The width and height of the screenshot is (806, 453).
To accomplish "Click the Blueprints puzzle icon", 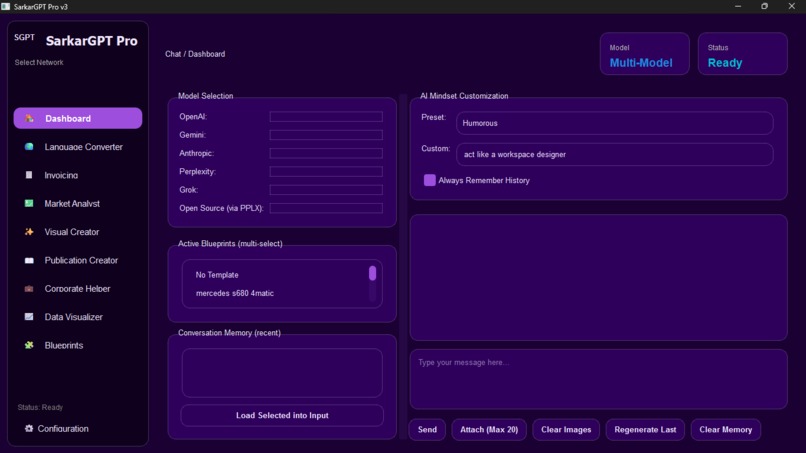I will tap(29, 345).
